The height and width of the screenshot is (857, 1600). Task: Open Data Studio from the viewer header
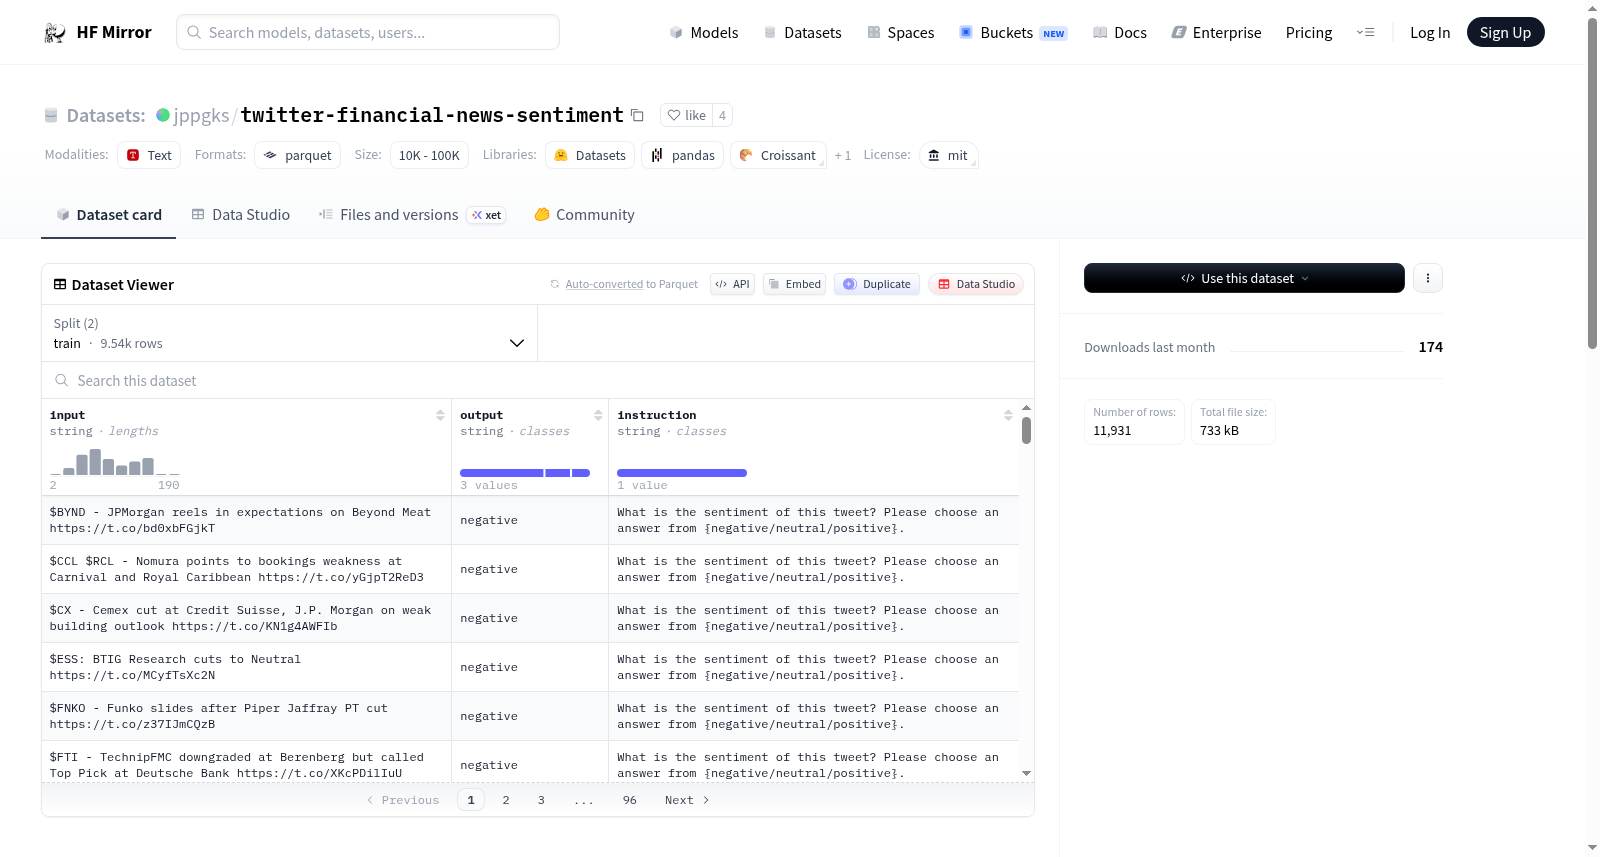tap(976, 284)
